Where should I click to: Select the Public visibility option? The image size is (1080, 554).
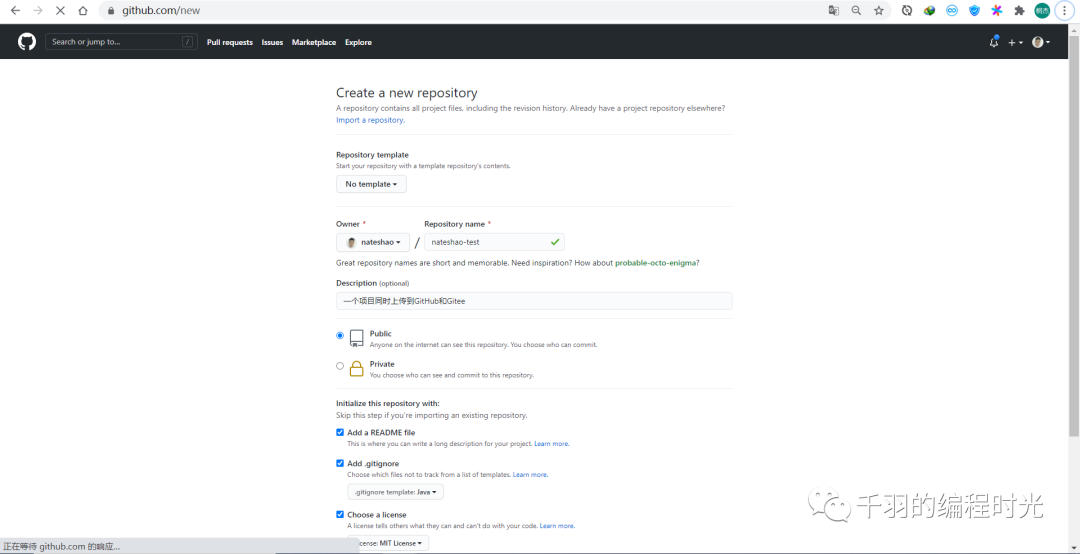pos(340,336)
